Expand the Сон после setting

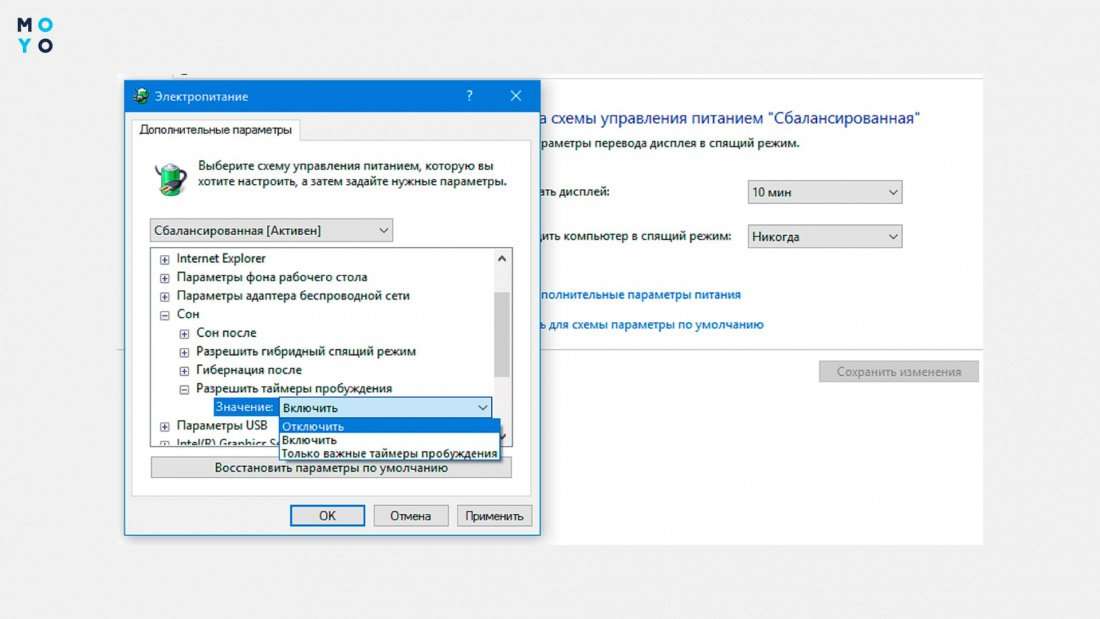(184, 334)
